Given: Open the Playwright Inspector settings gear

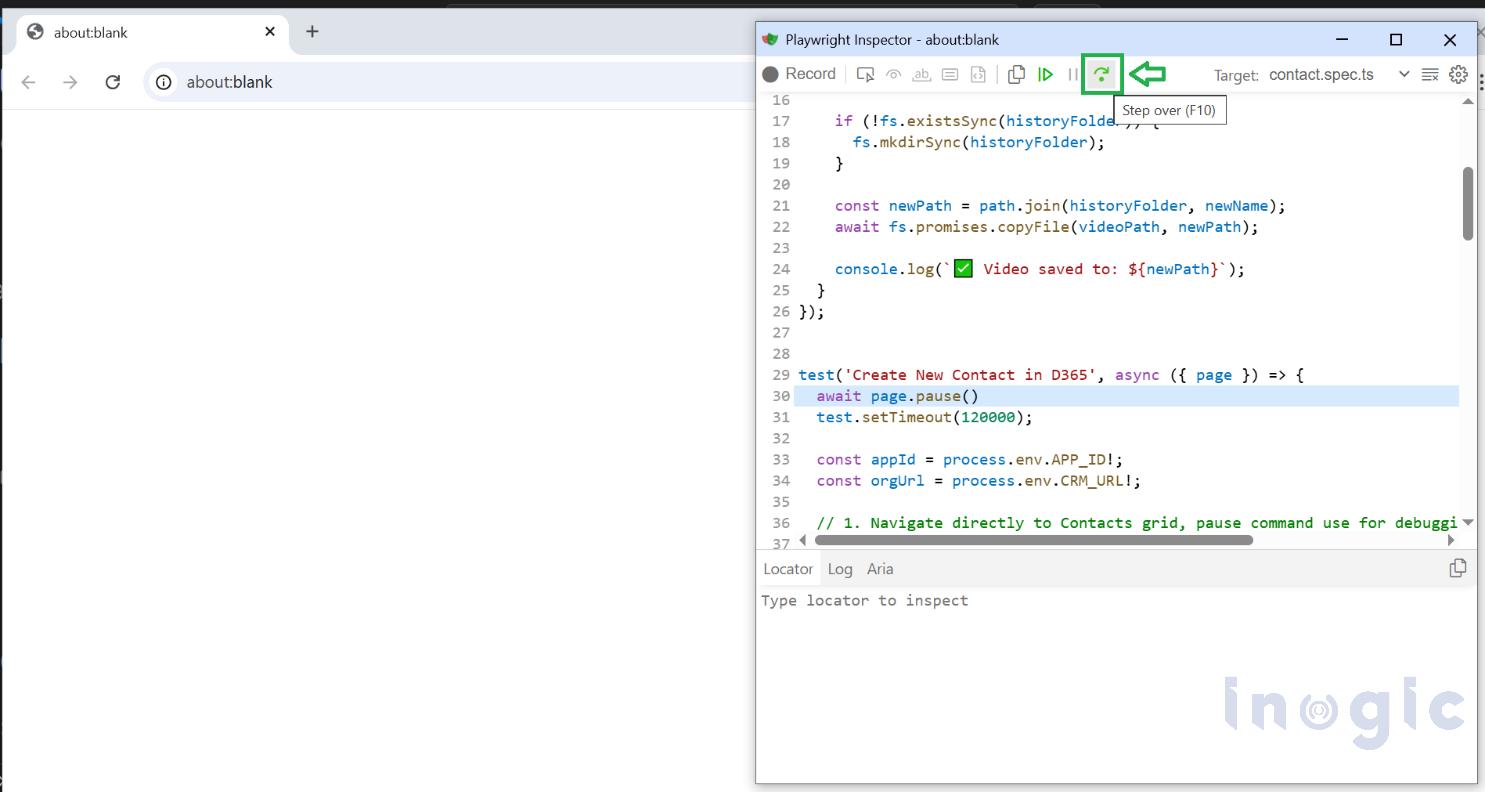Looking at the screenshot, I should click(x=1458, y=74).
